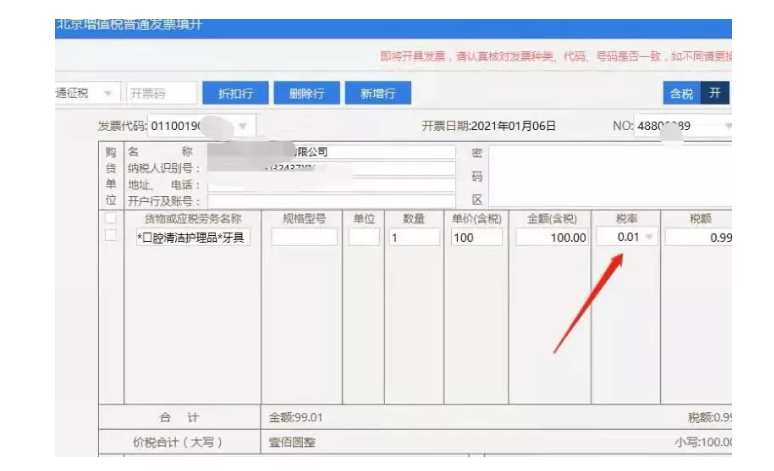Click the 税率 column header
The height and width of the screenshot is (471, 774).
click(x=626, y=218)
